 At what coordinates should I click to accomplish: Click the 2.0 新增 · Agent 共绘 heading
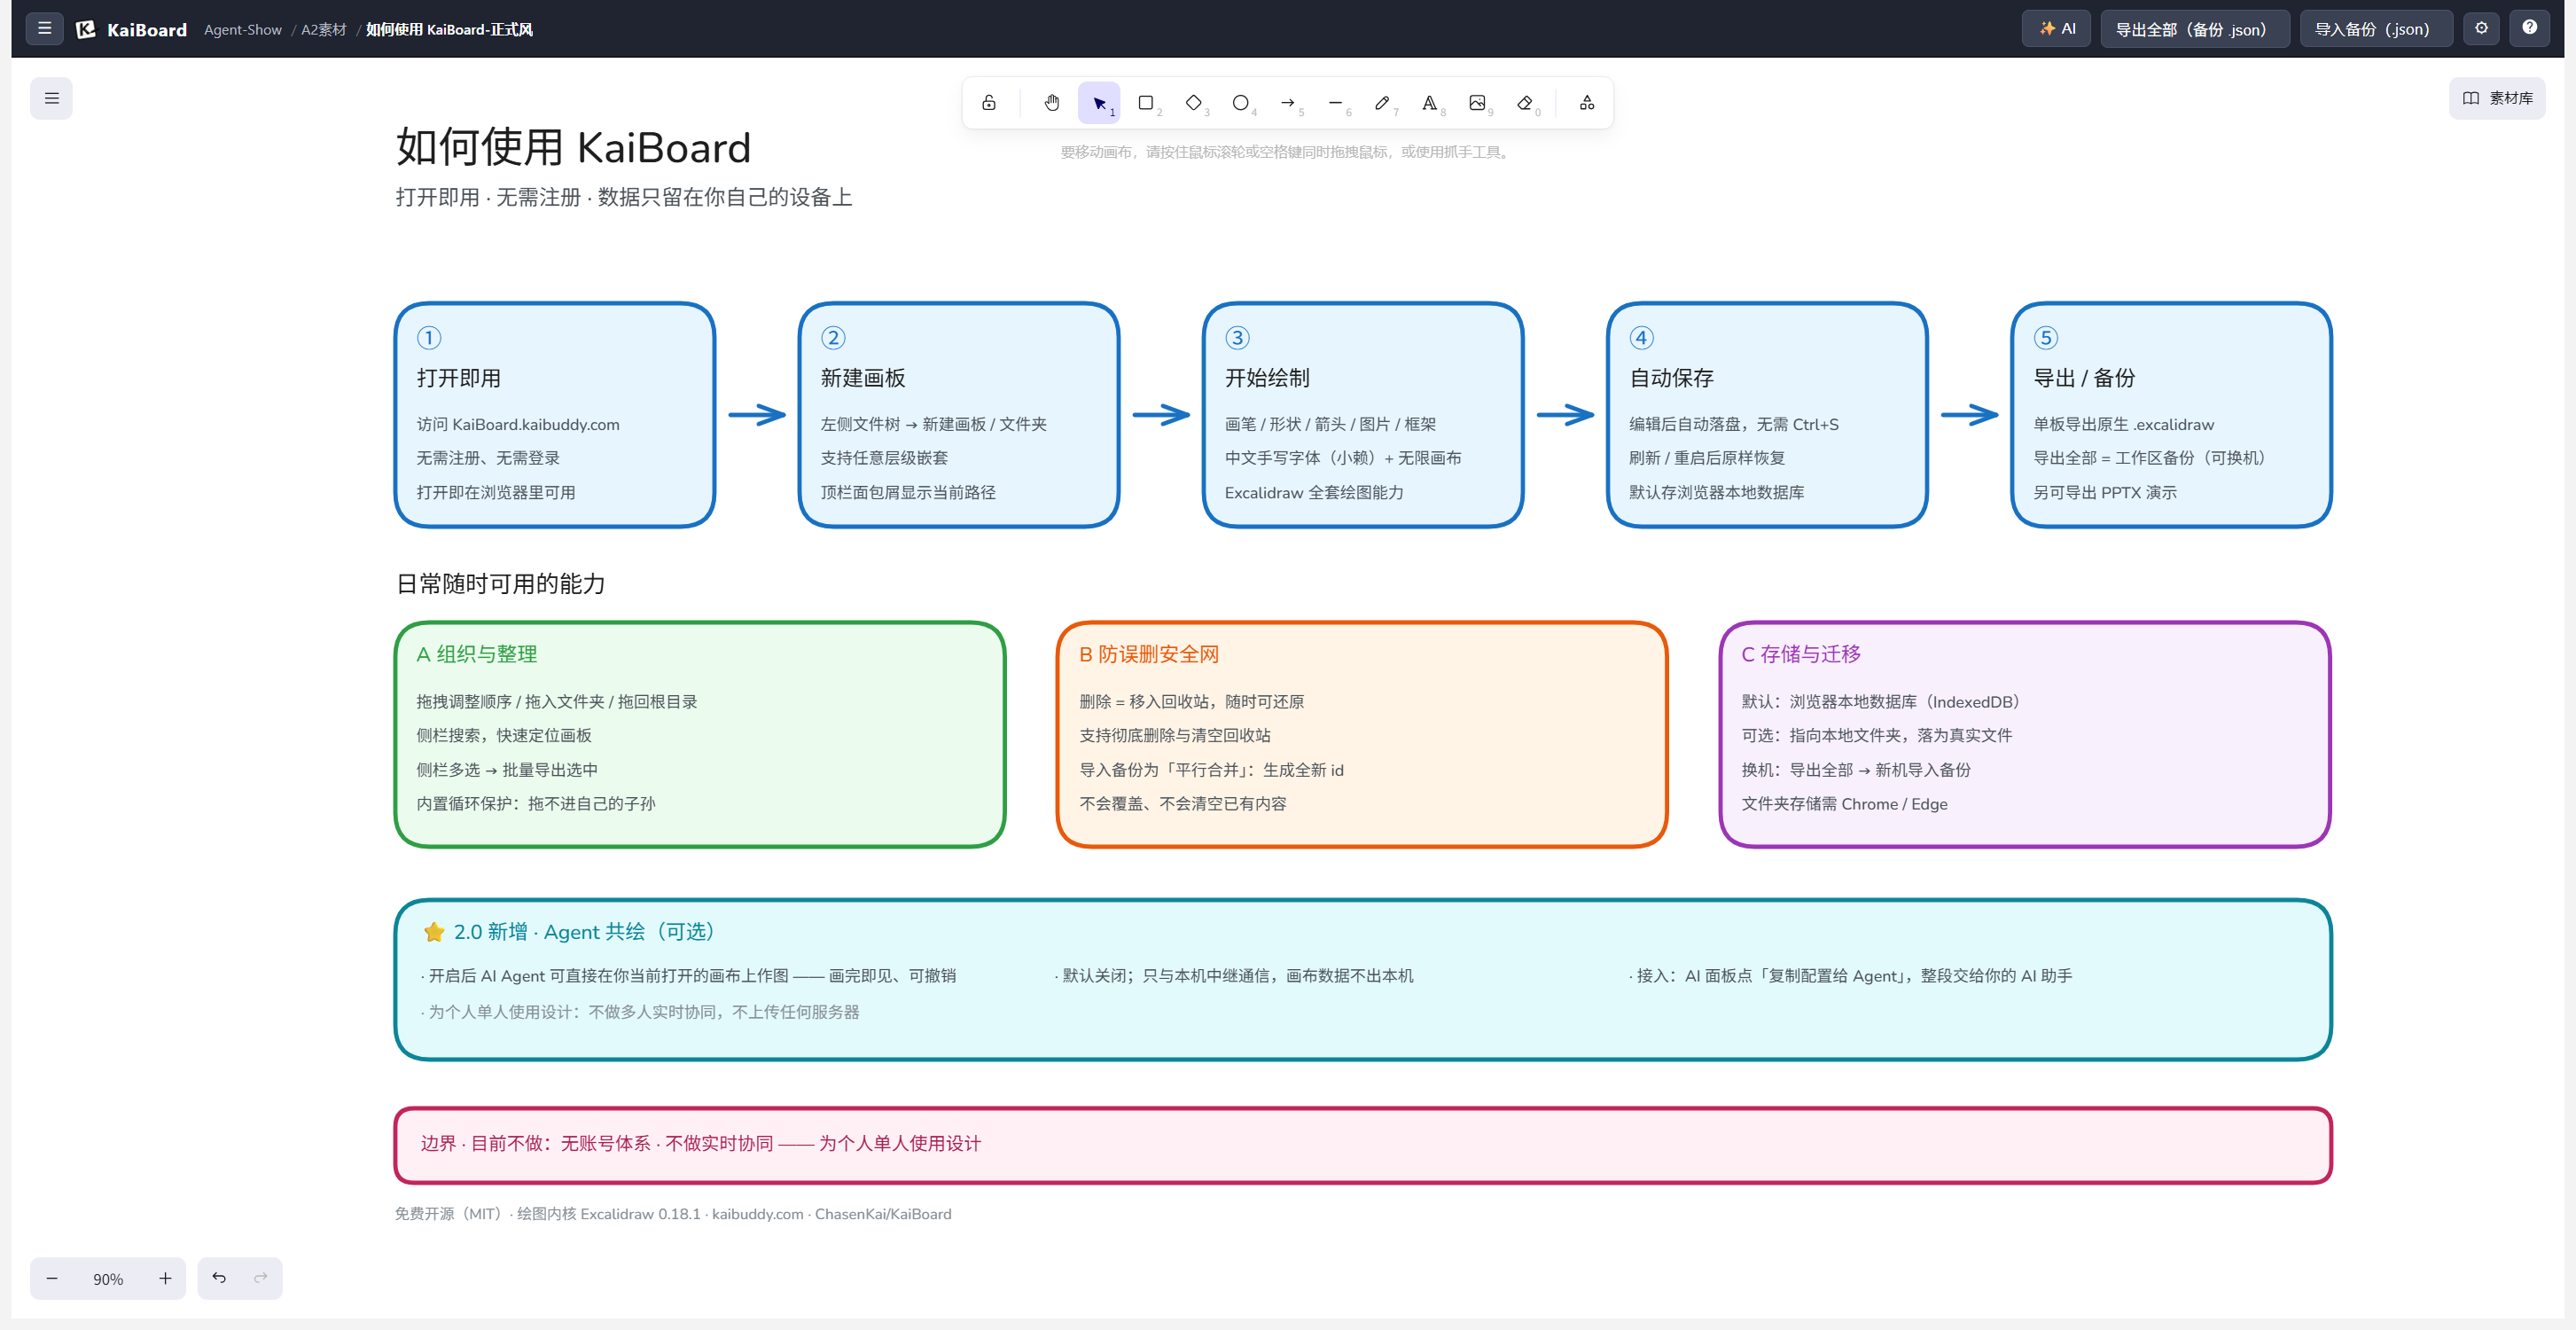point(571,932)
